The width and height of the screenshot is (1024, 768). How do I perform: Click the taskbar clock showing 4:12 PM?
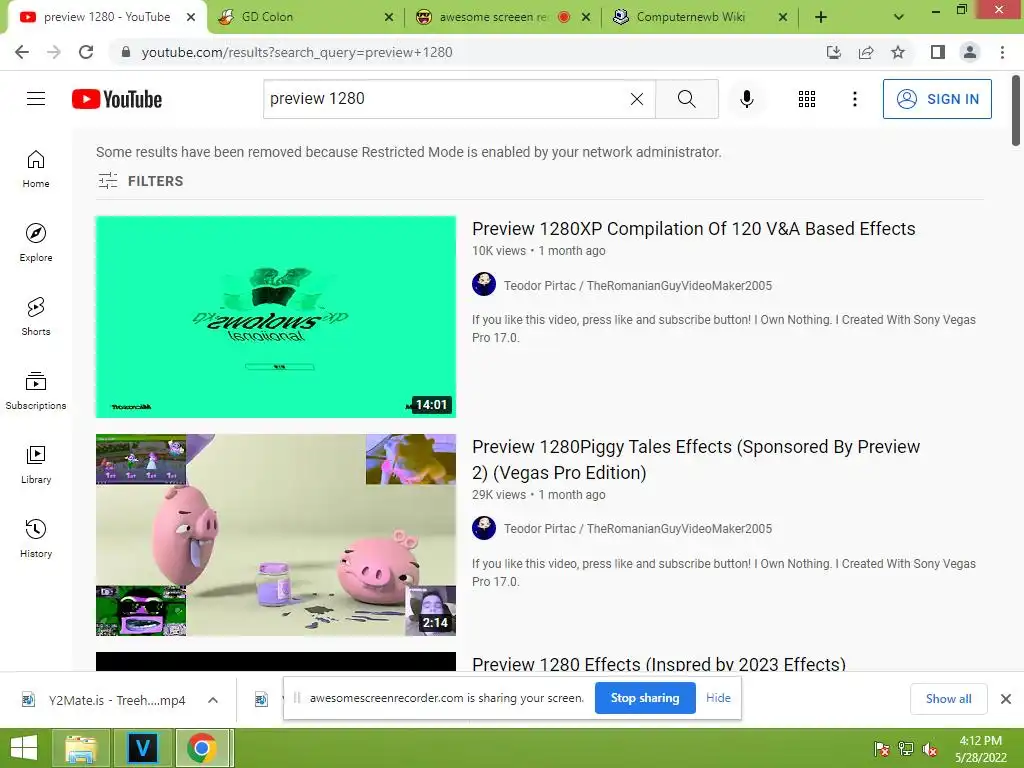click(980, 749)
